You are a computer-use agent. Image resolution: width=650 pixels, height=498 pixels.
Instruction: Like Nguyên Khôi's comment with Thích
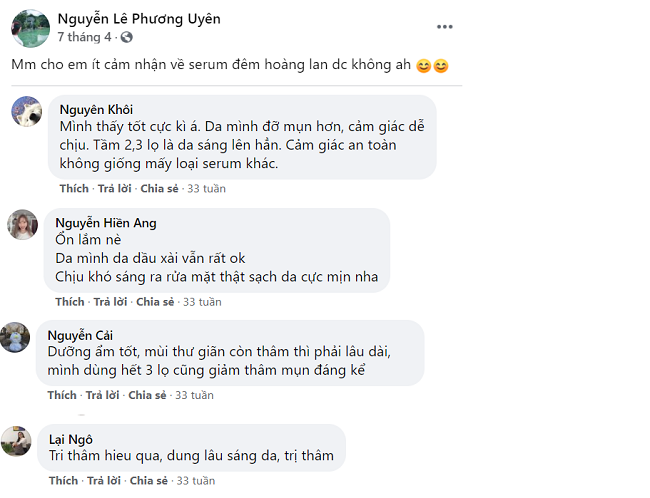(x=74, y=189)
